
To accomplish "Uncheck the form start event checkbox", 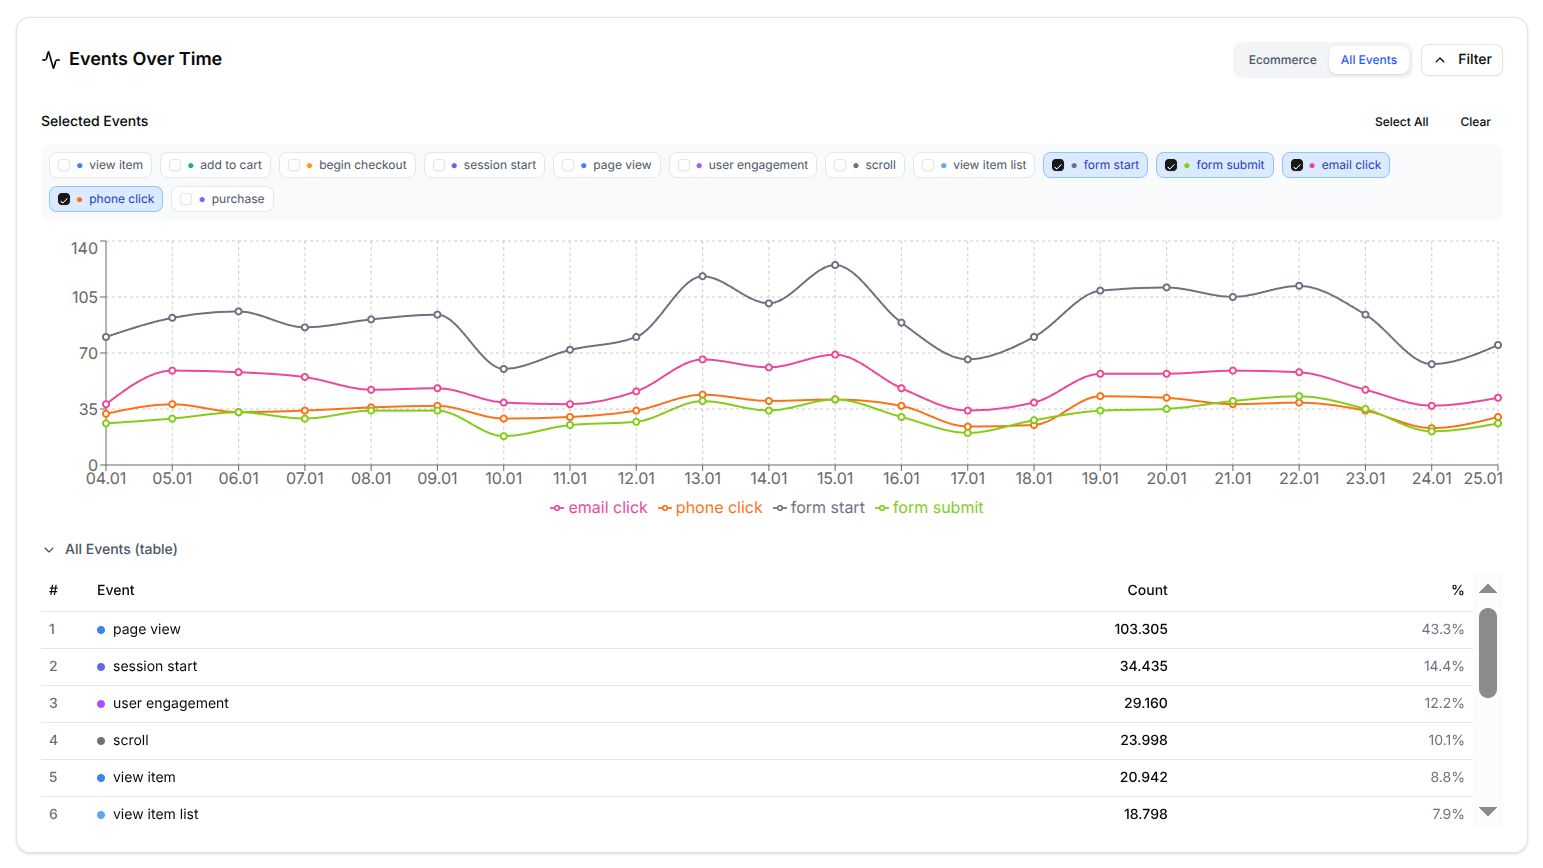I will click(x=1059, y=164).
